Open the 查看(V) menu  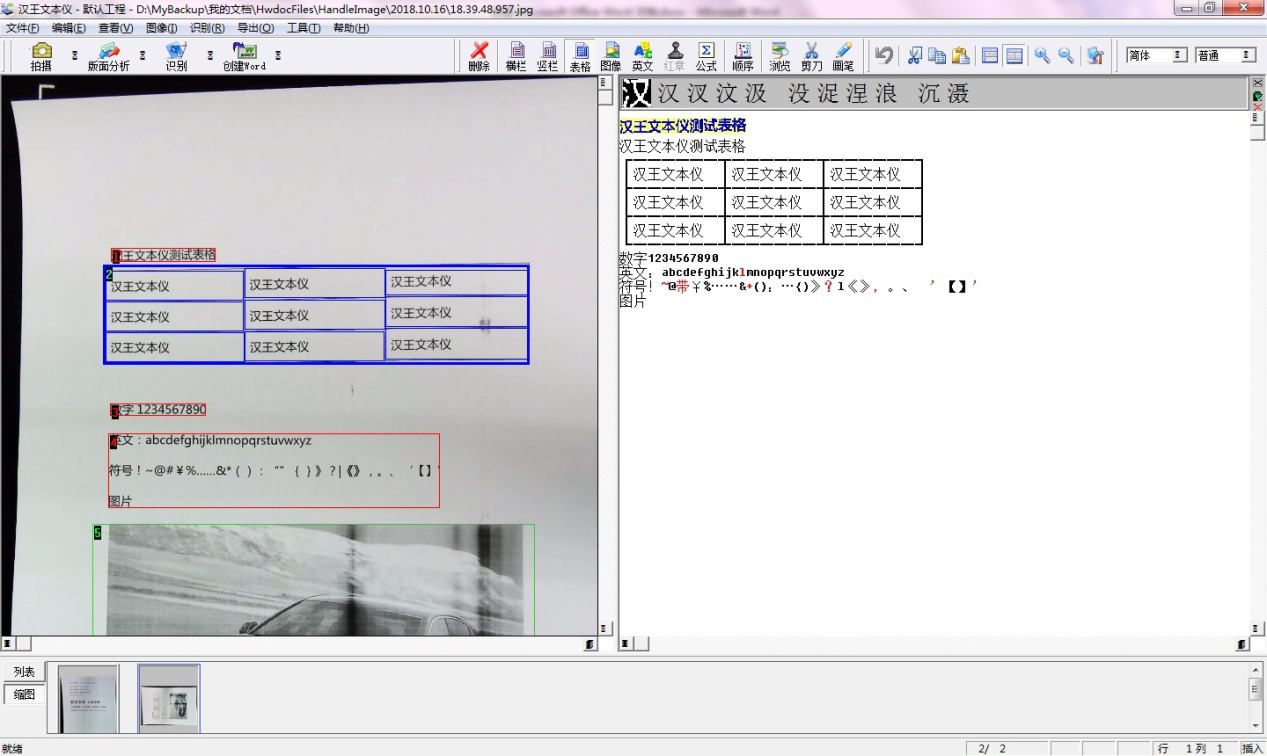pos(115,28)
